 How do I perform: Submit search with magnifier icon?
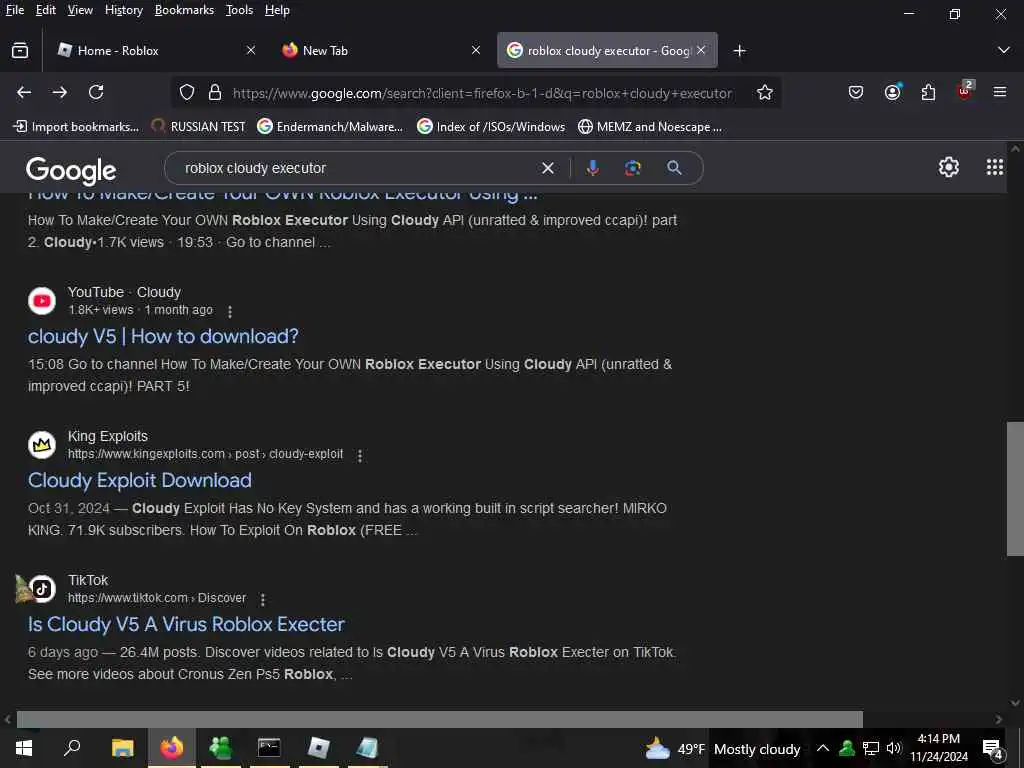pos(675,168)
